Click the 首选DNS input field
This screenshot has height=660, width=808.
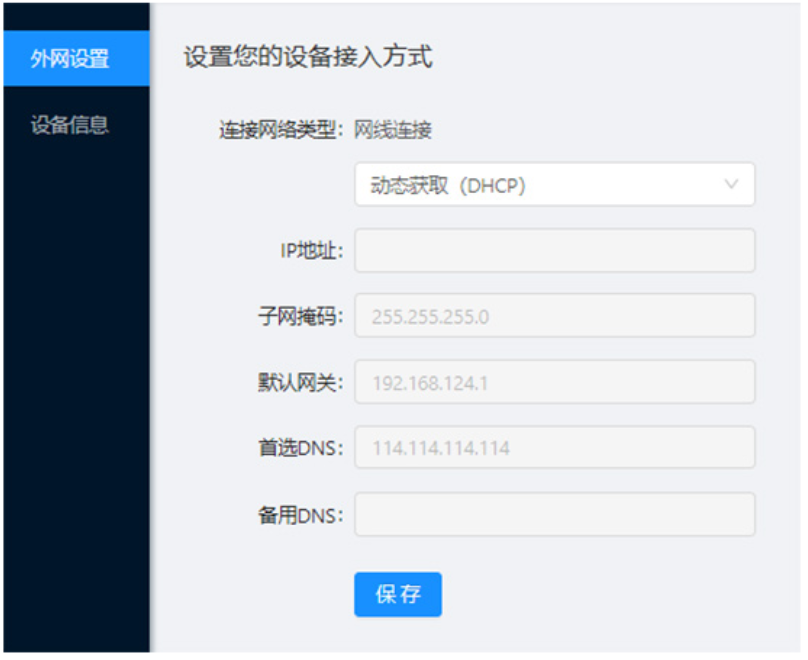(x=554, y=447)
